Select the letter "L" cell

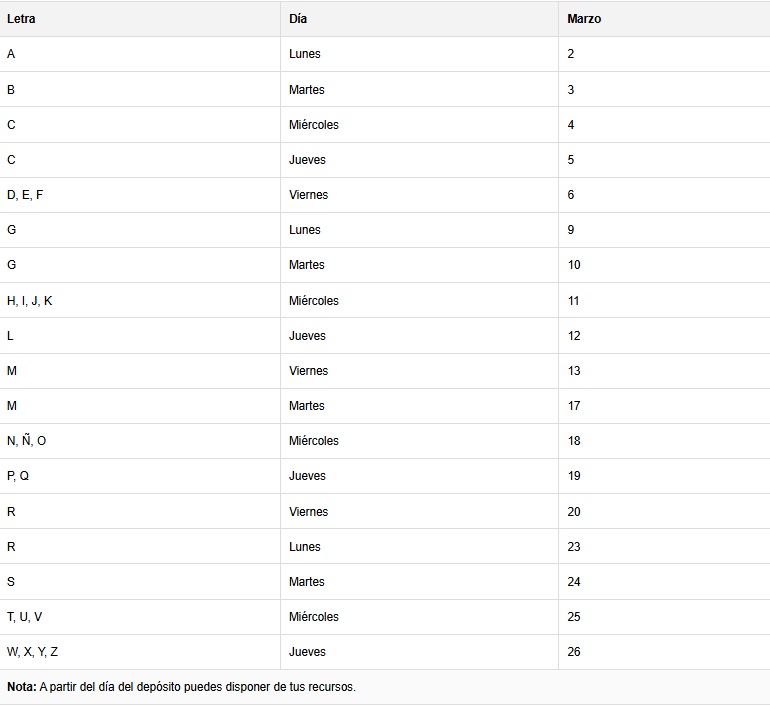click(x=11, y=336)
